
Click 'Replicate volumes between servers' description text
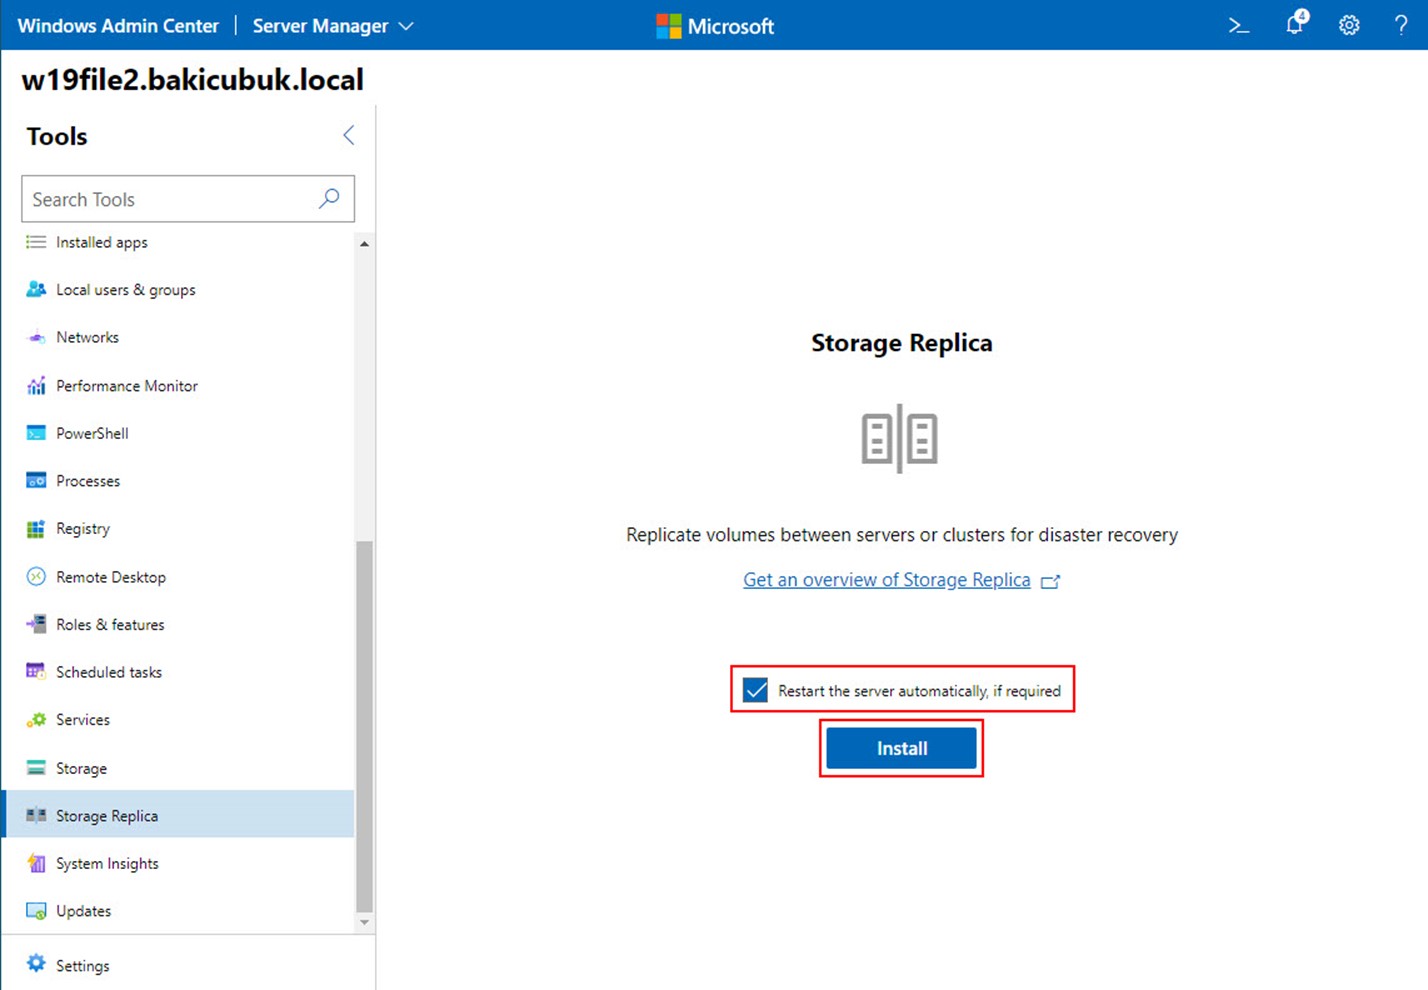point(901,535)
